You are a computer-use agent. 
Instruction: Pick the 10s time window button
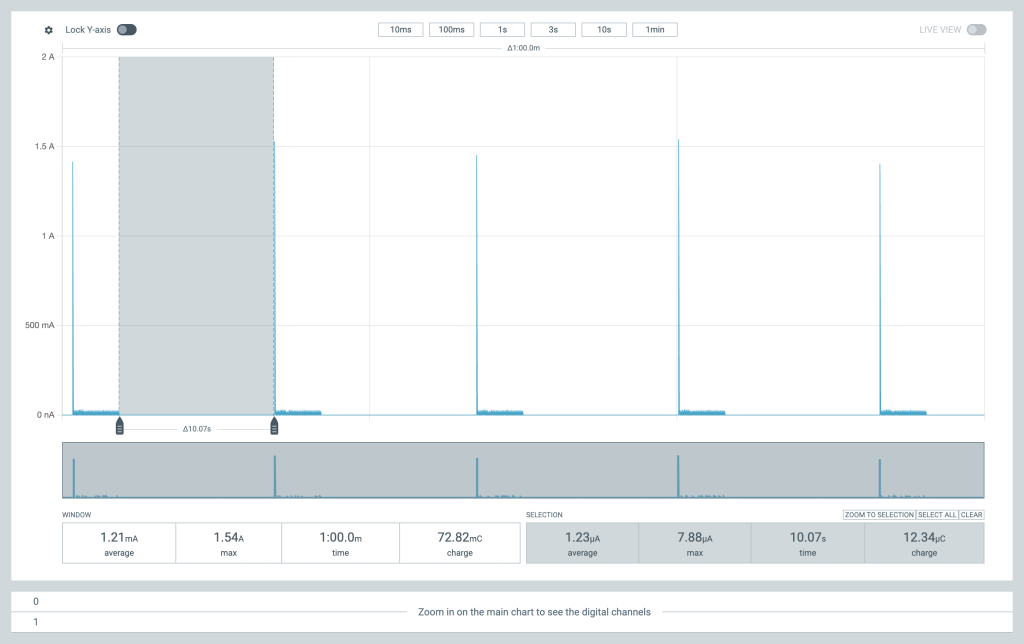click(x=604, y=30)
